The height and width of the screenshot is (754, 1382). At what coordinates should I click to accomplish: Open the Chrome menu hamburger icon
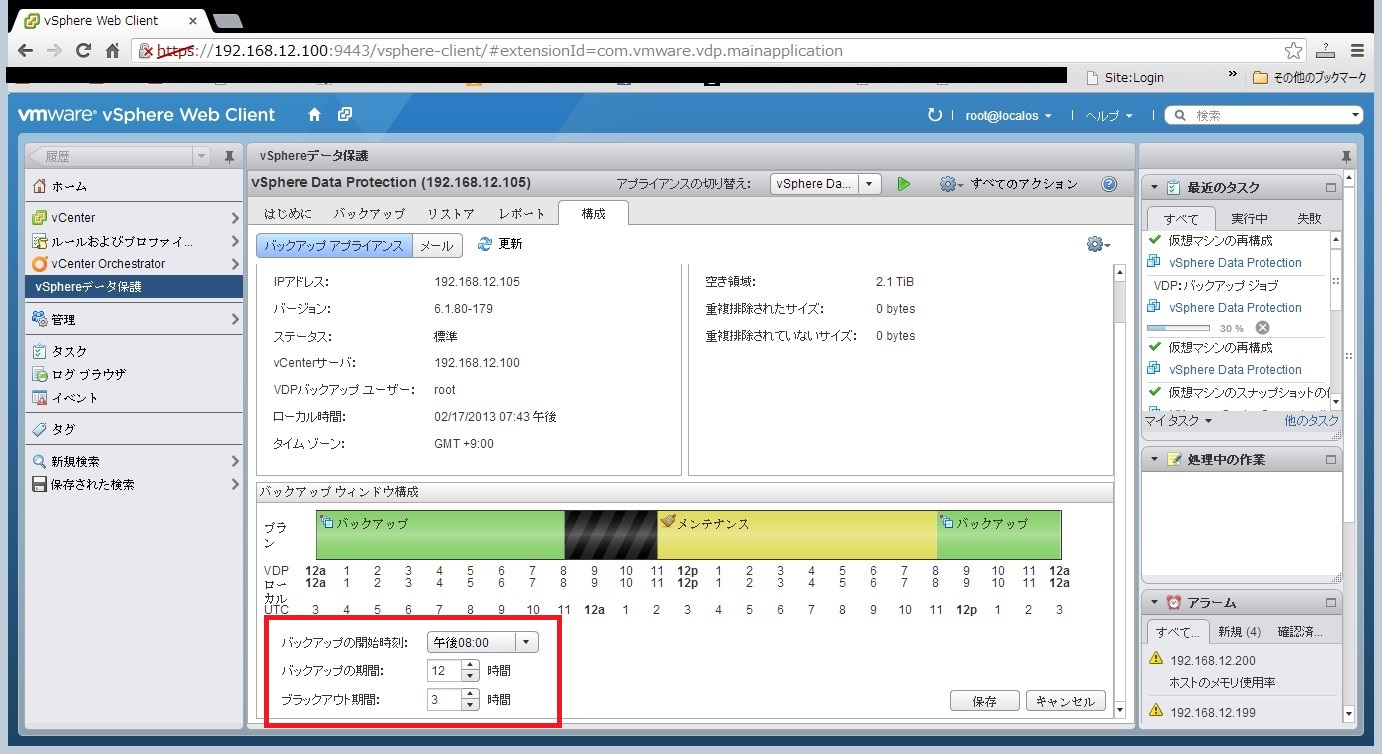[1357, 50]
